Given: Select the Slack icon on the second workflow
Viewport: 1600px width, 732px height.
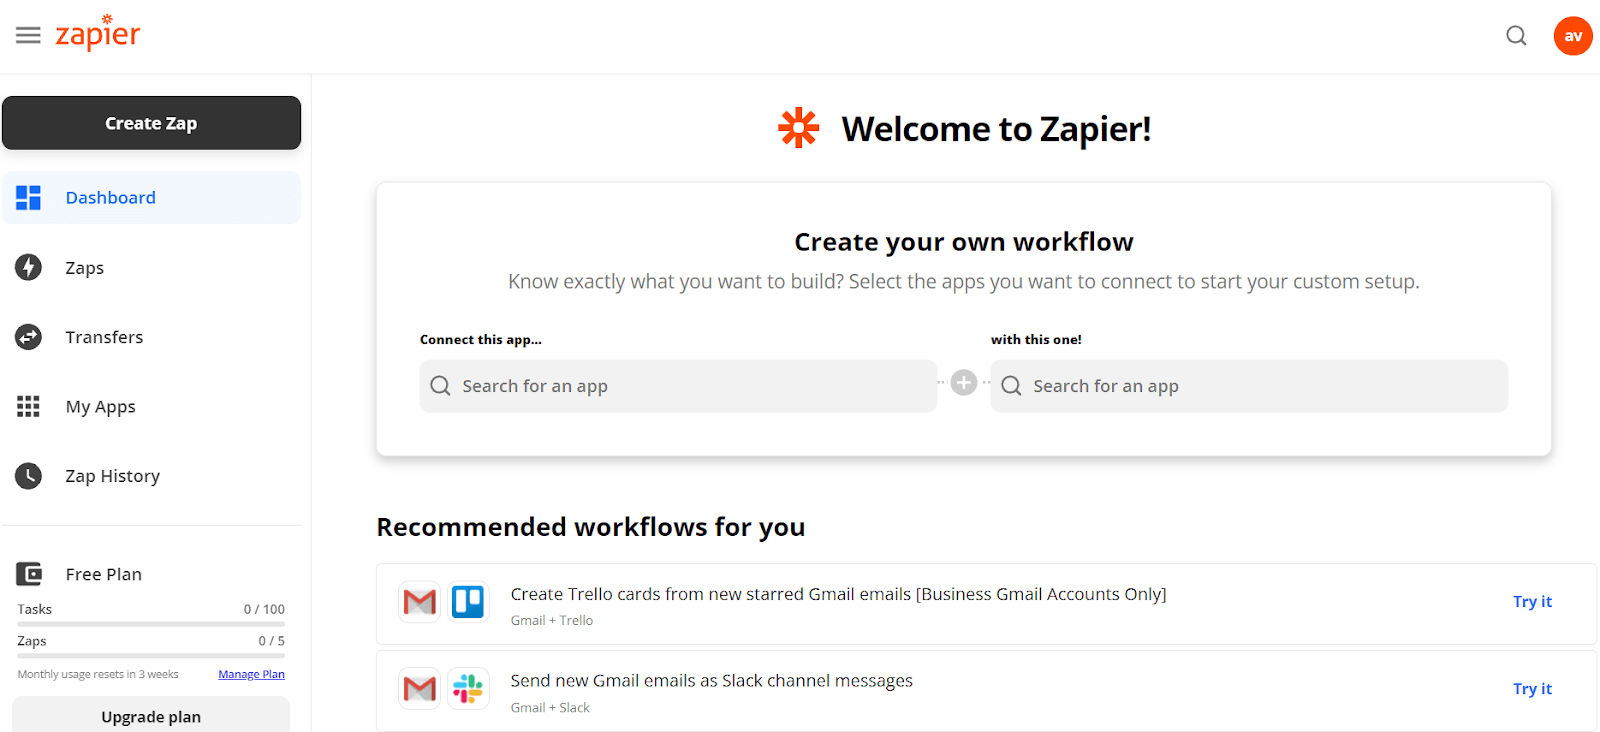Looking at the screenshot, I should [x=469, y=688].
